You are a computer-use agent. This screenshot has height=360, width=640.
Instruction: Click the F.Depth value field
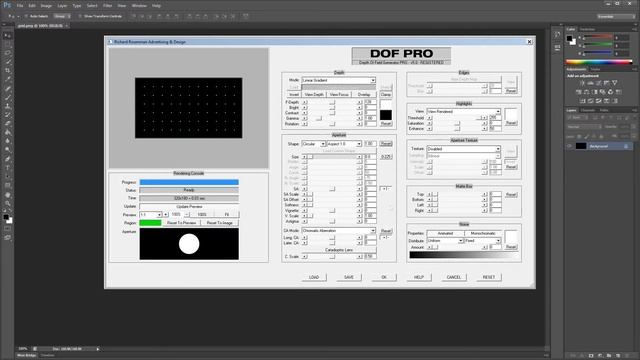[370, 102]
